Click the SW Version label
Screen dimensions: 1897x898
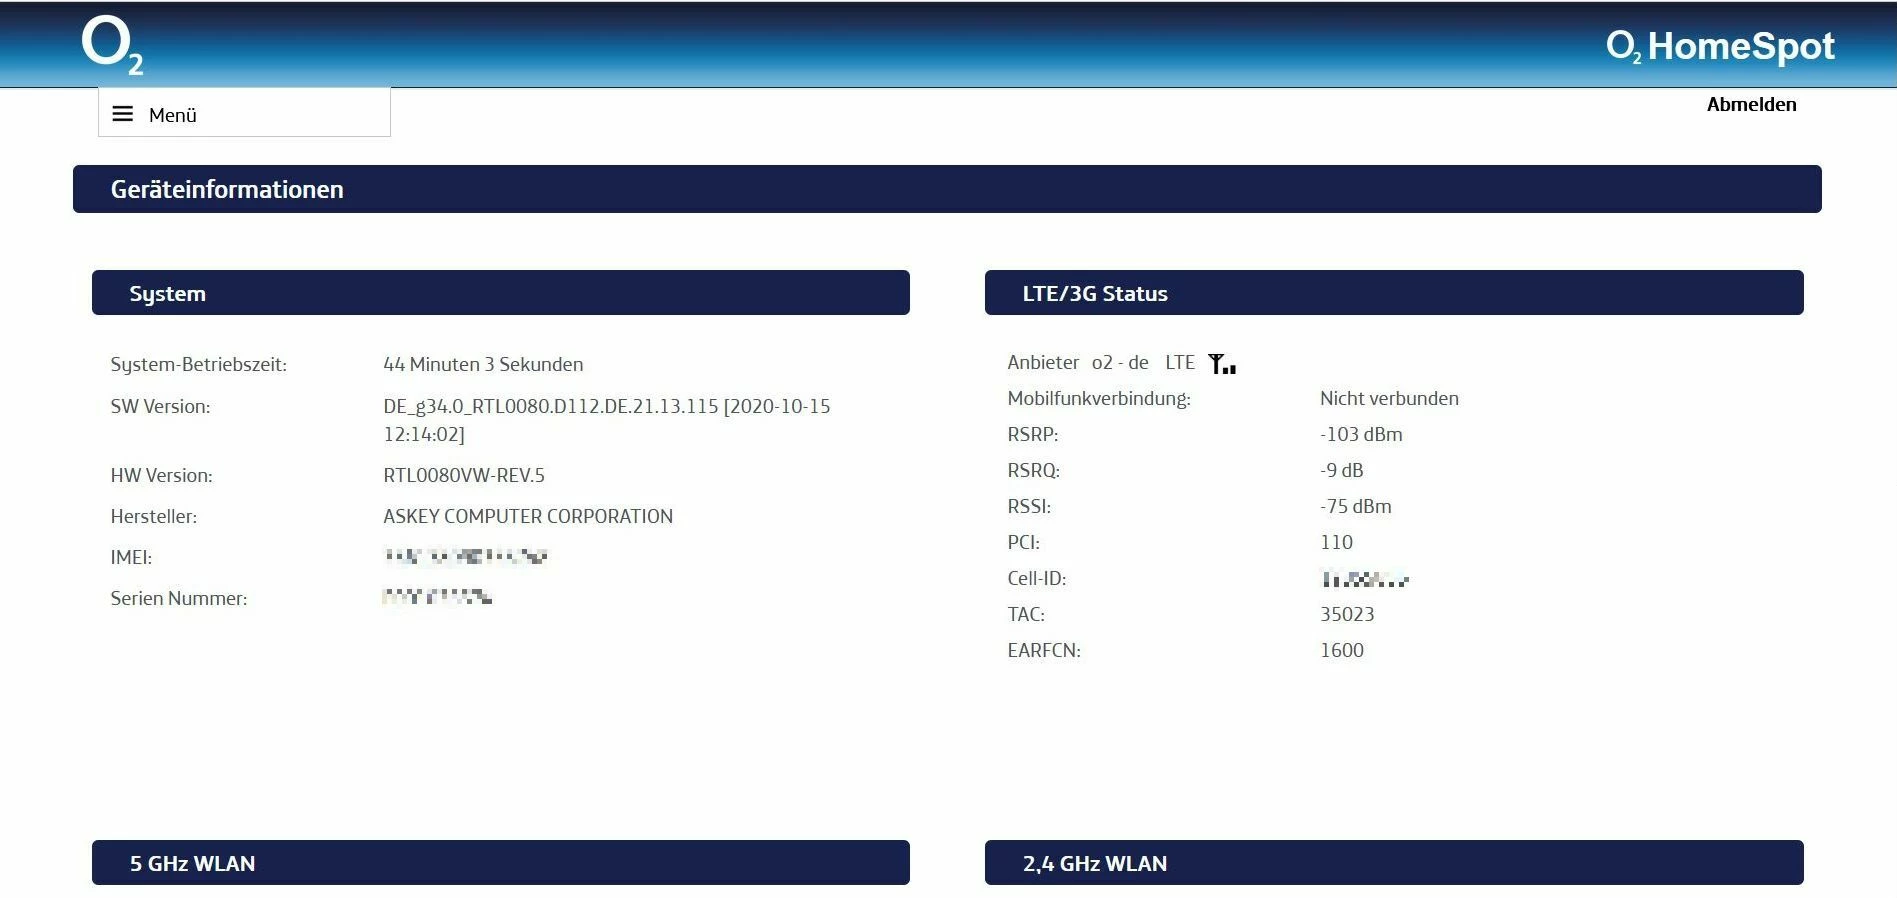[x=160, y=406]
